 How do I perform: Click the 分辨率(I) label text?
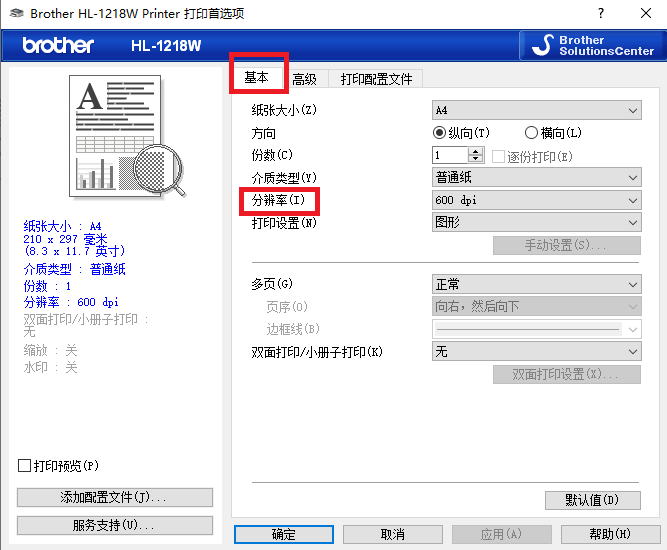pyautogui.click(x=278, y=200)
